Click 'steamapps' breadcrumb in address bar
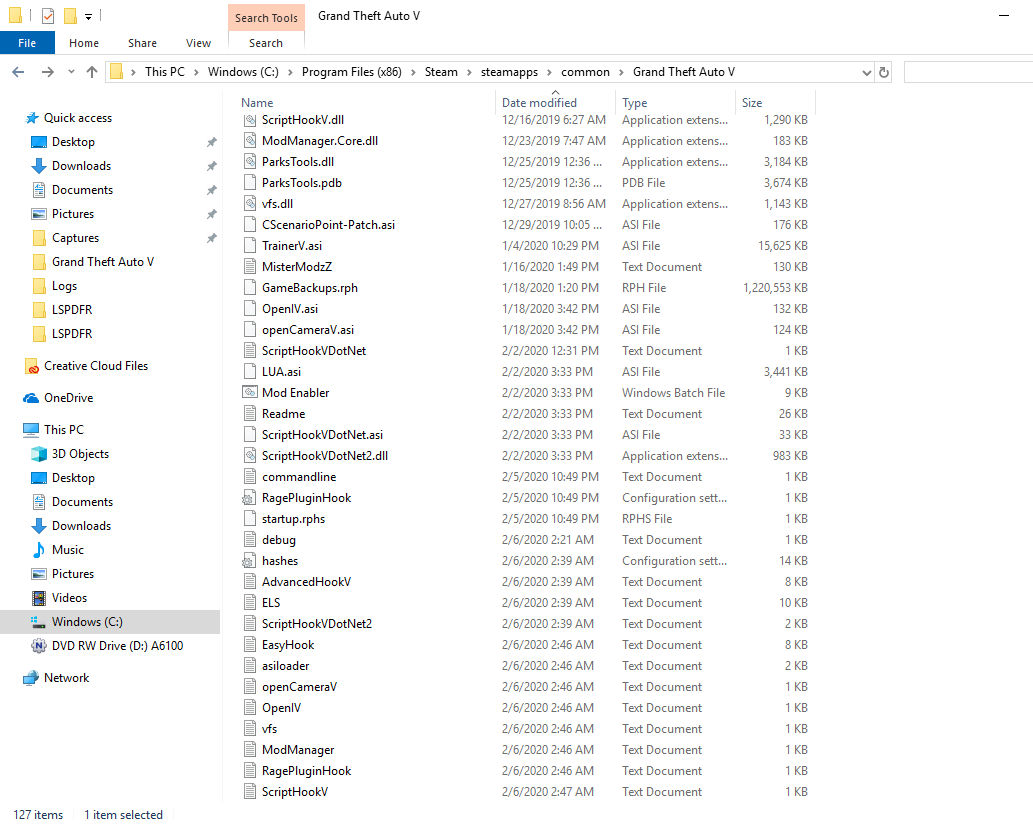The height and width of the screenshot is (827, 1033). 509,72
